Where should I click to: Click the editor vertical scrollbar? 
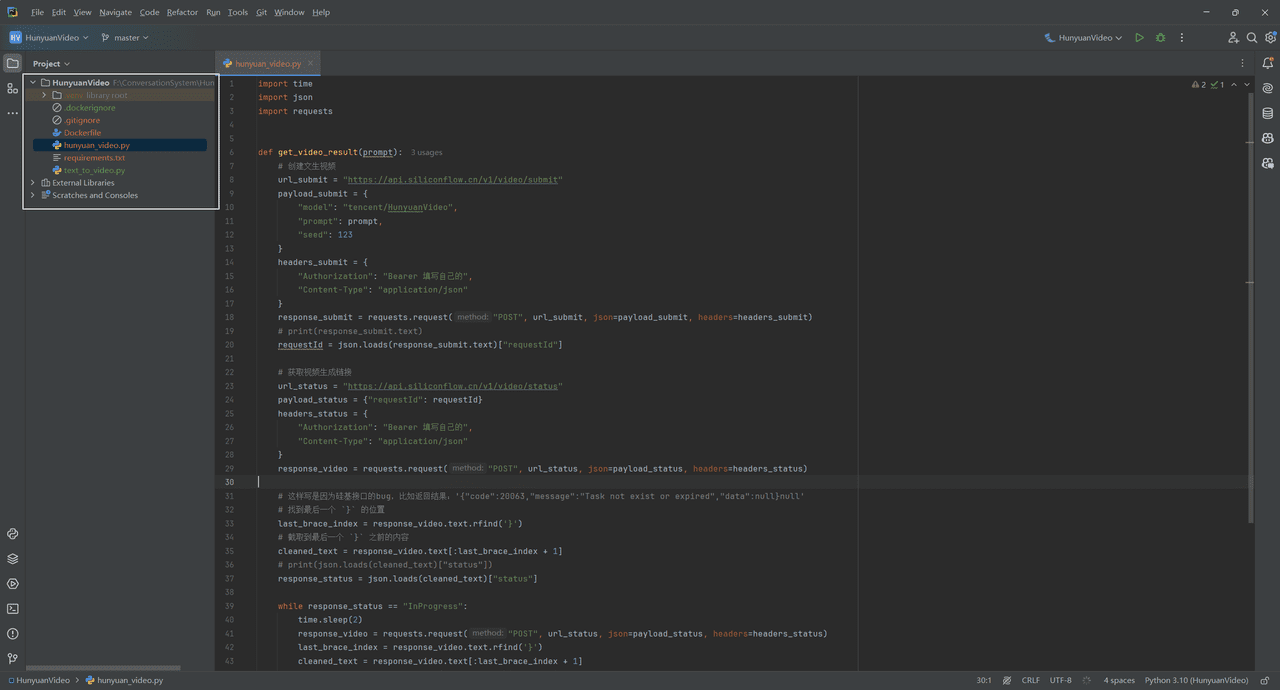(x=1250, y=308)
